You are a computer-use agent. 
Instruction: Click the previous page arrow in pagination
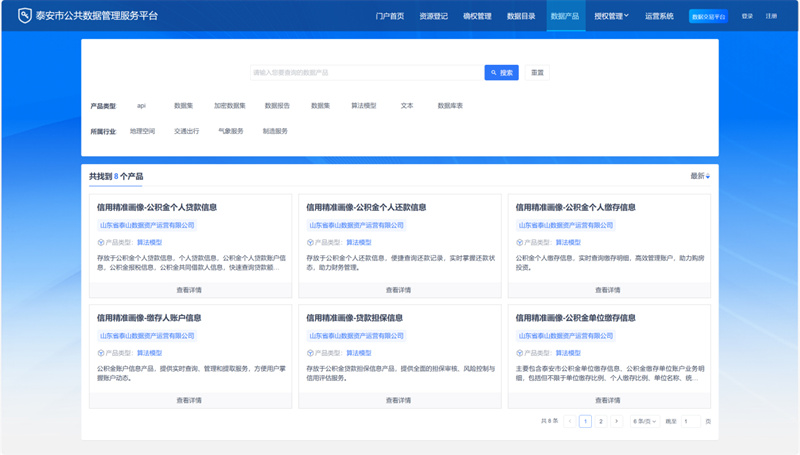click(x=570, y=422)
